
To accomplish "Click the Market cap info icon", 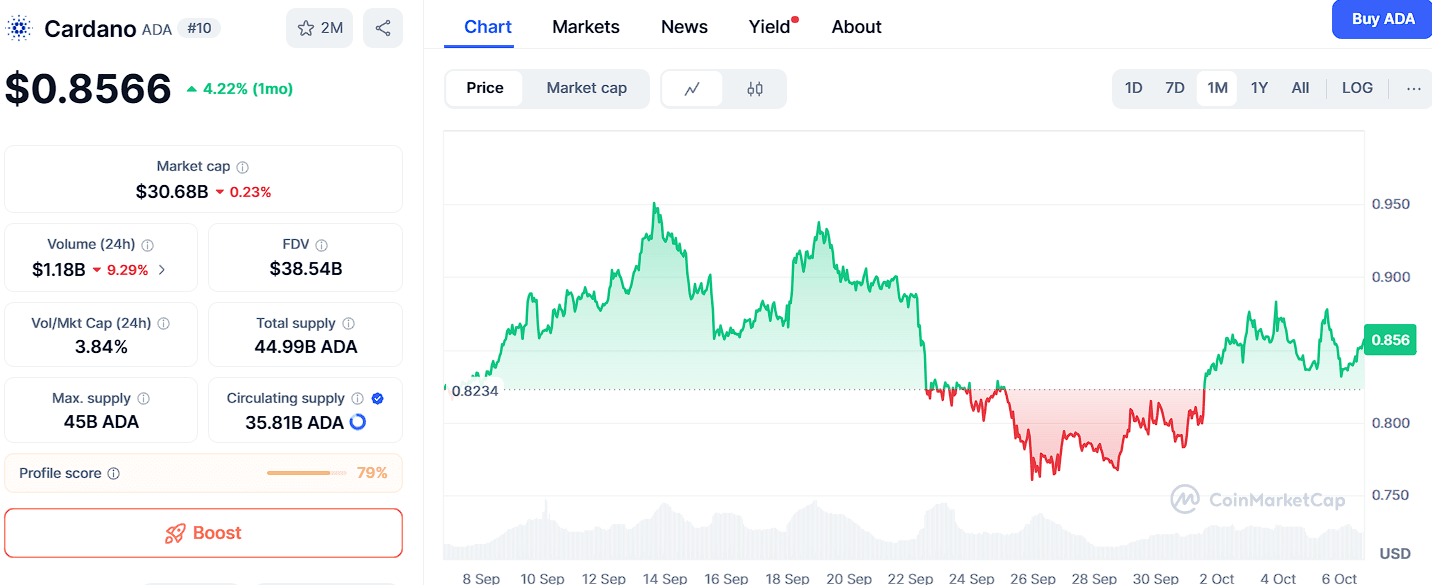I will [x=243, y=167].
